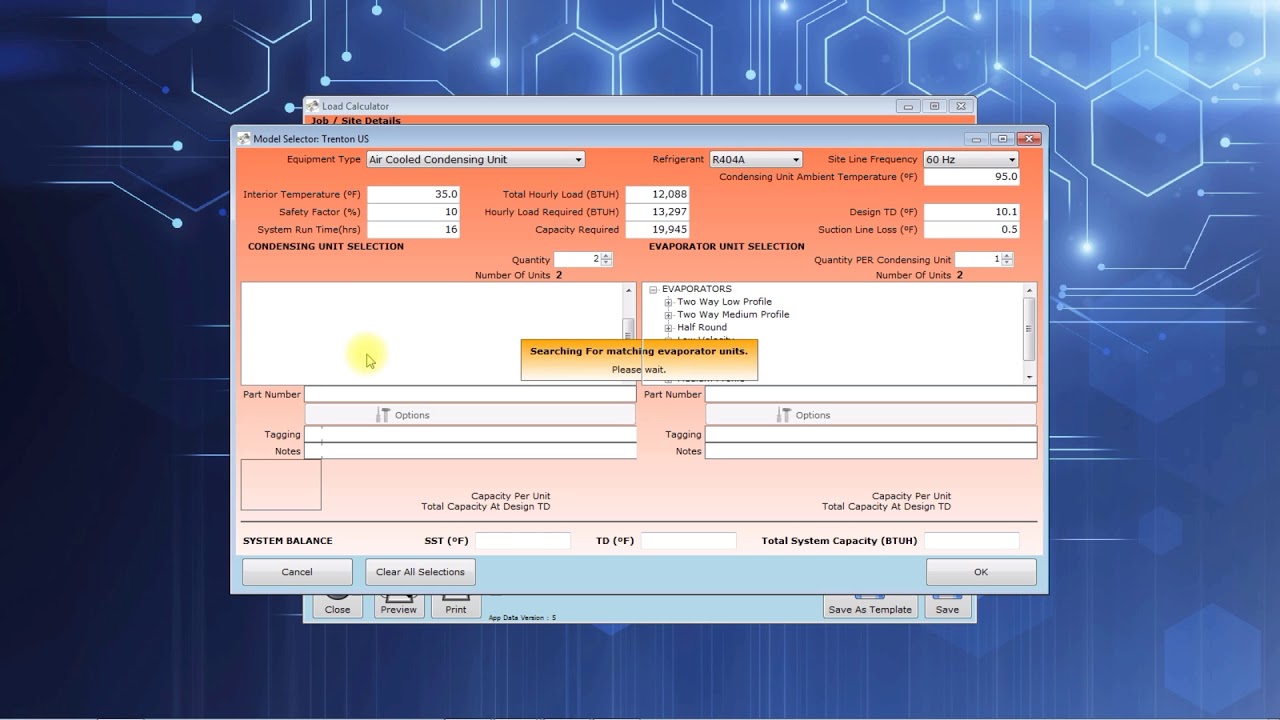The height and width of the screenshot is (720, 1280).
Task: Click the evaporator Notes field
Action: [x=871, y=452]
